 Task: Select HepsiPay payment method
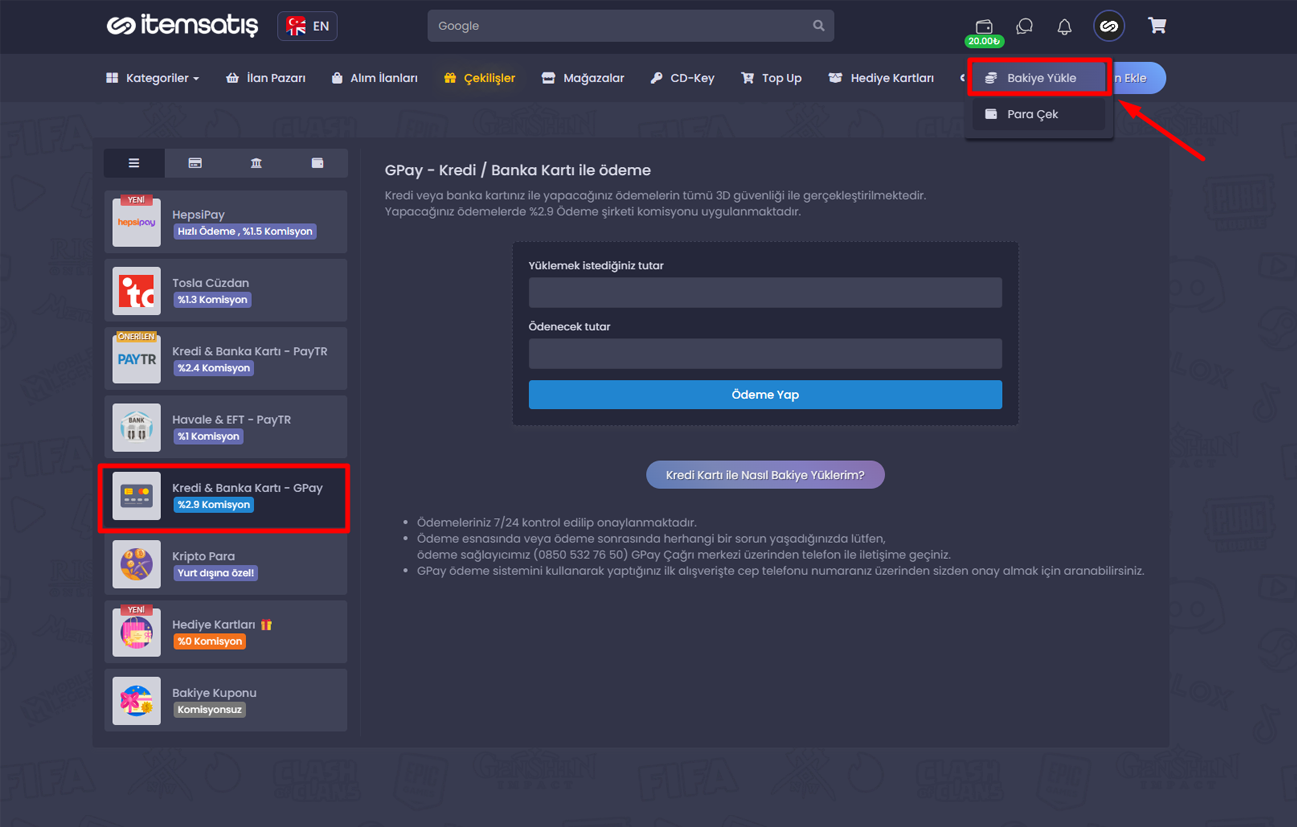pyautogui.click(x=226, y=222)
